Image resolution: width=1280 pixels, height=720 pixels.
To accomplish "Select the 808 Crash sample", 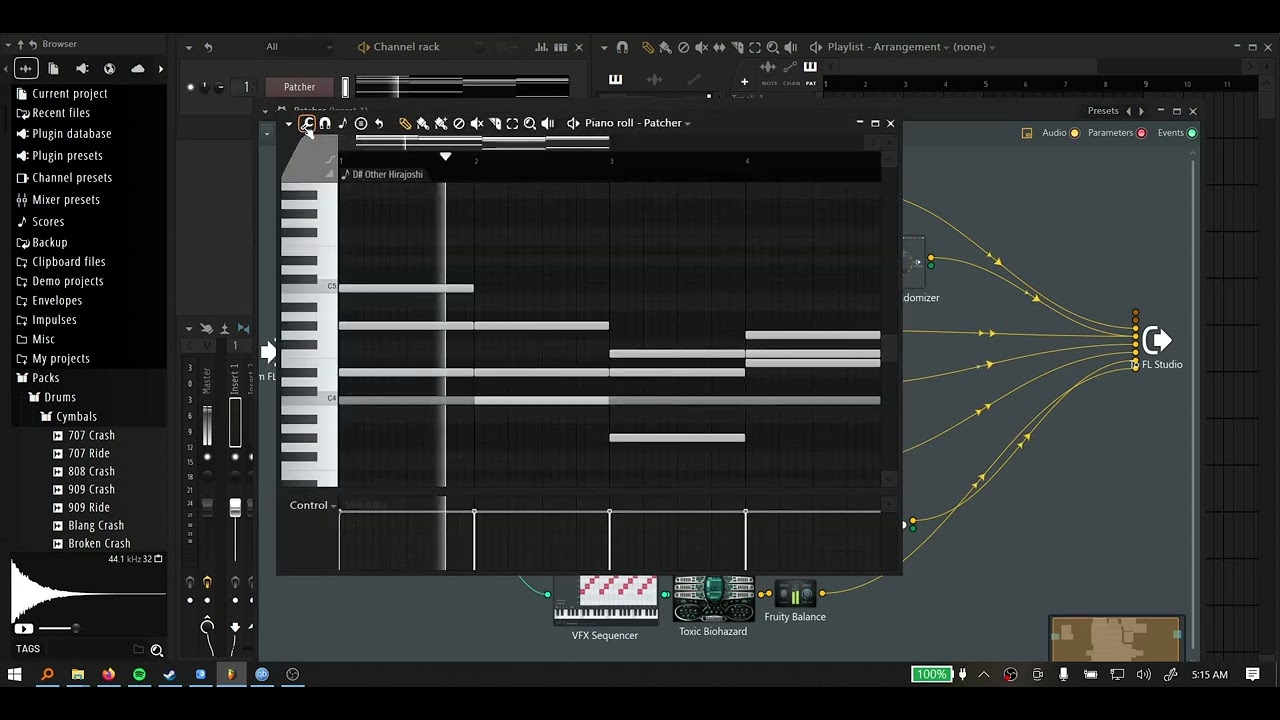I will click(84, 472).
